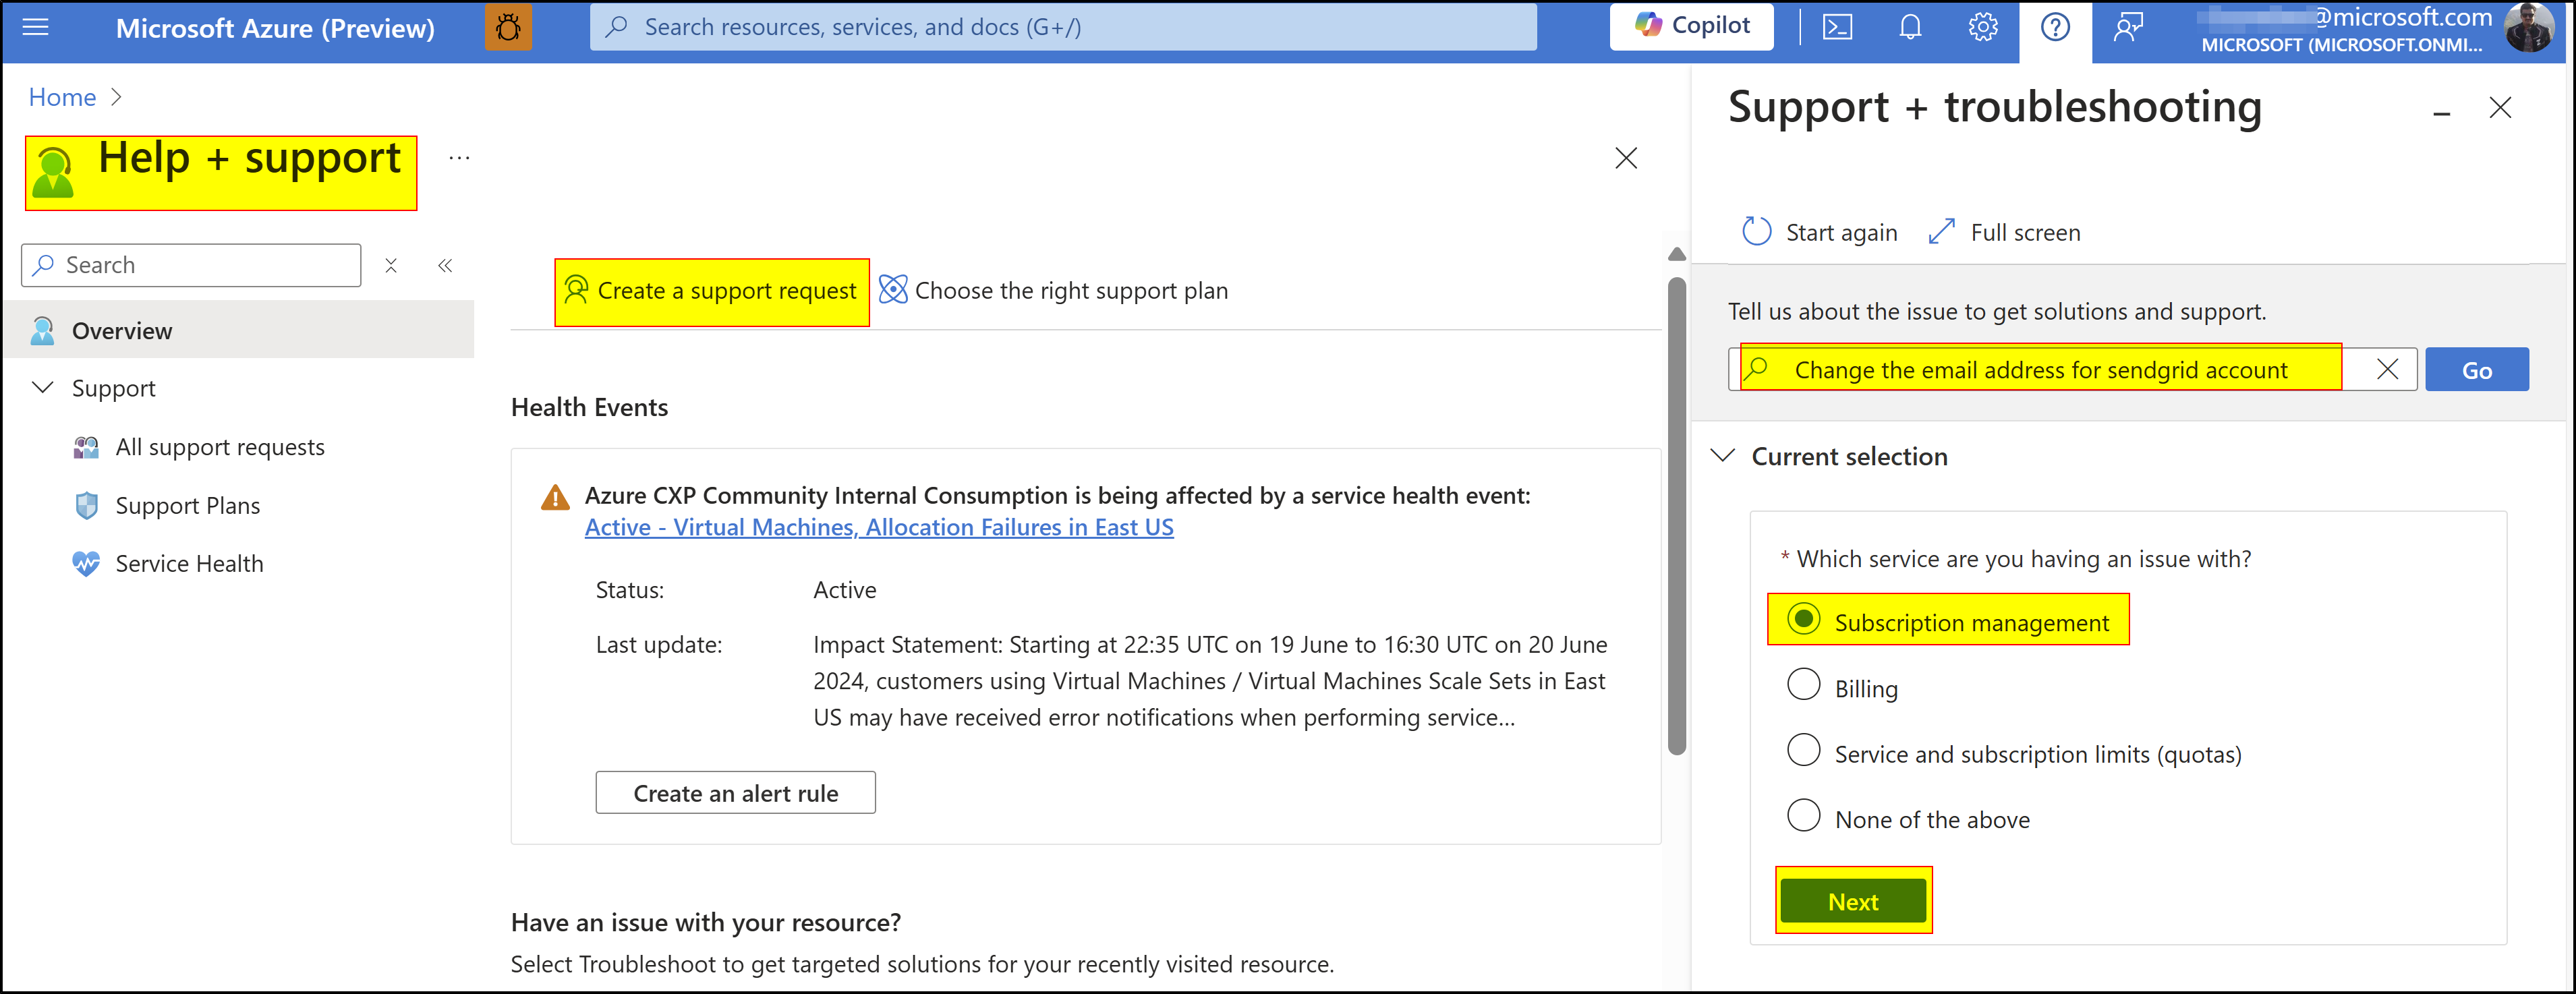Open Copilot from the top bar
Viewport: 2576px width, 994px height.
click(x=1691, y=26)
